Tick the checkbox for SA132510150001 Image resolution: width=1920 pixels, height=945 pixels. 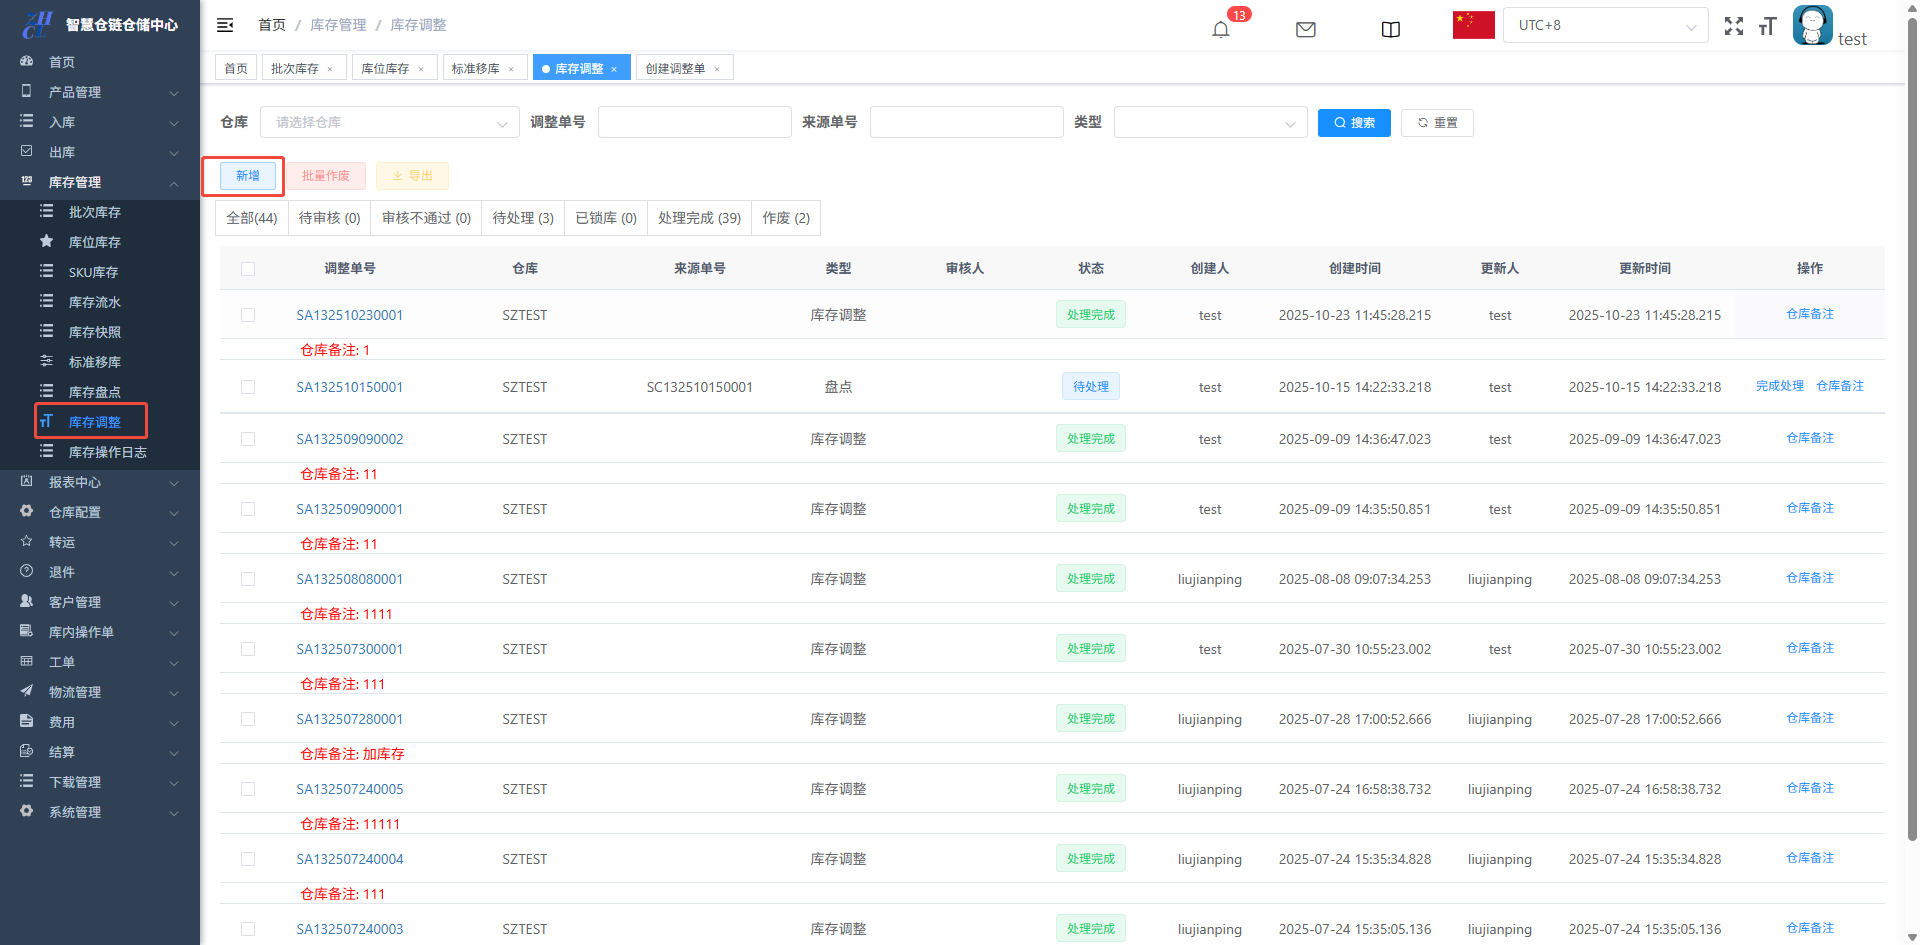click(x=248, y=387)
